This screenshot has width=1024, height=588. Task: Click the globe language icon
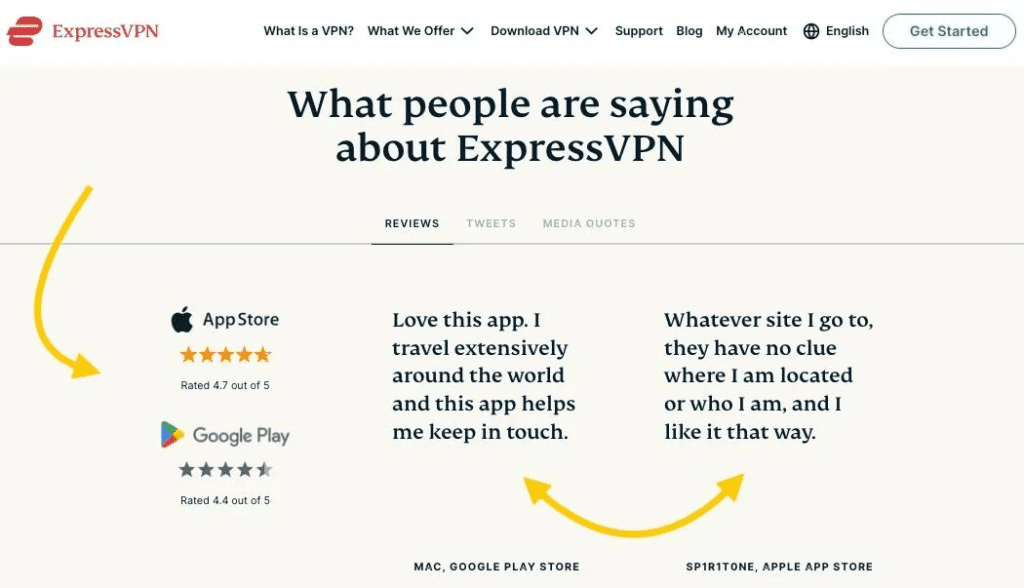[x=811, y=31]
